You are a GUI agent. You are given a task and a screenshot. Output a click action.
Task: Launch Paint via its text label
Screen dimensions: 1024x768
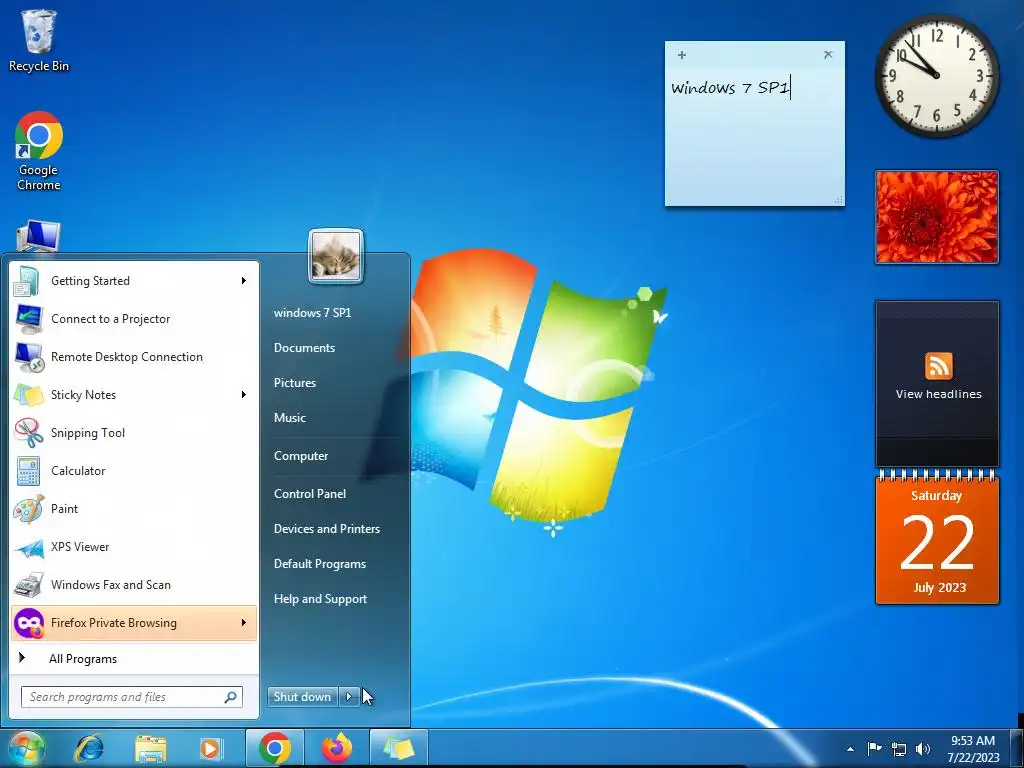65,509
